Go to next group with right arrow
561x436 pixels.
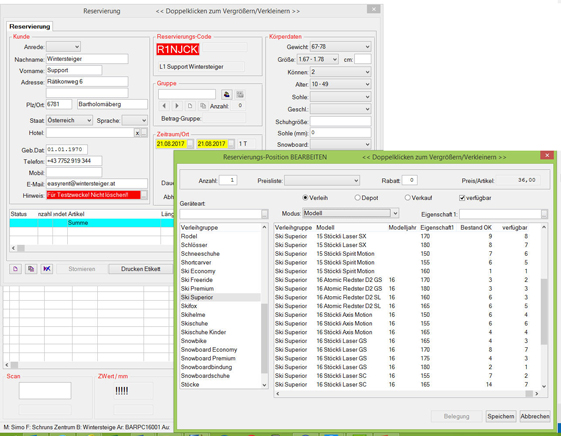[x=177, y=106]
